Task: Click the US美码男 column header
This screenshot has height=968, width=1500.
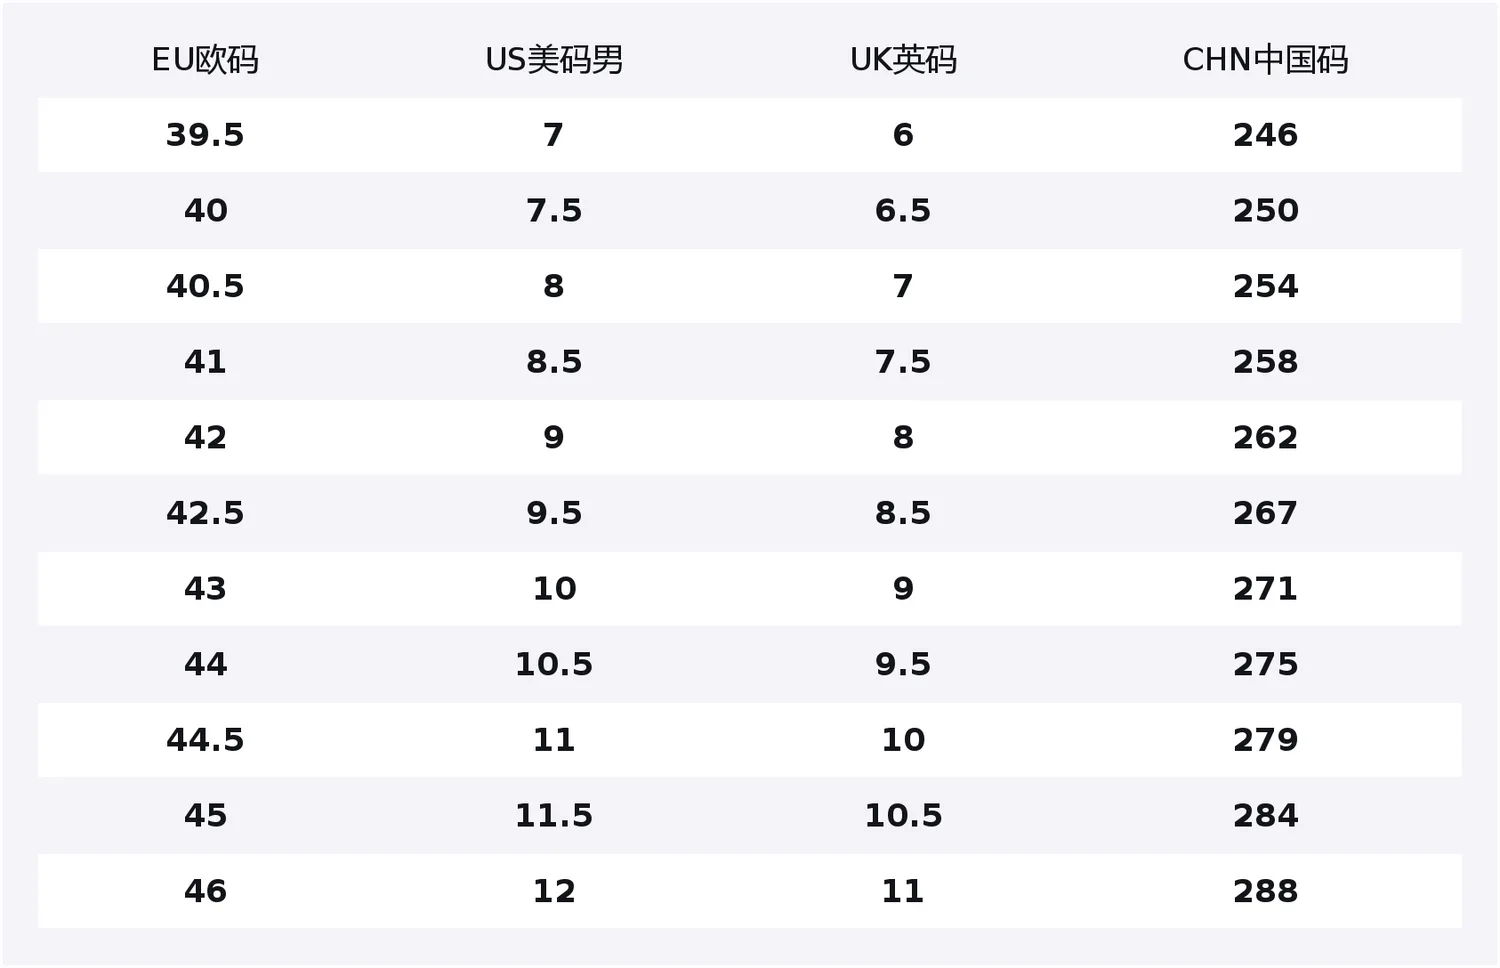Action: pyautogui.click(x=554, y=60)
